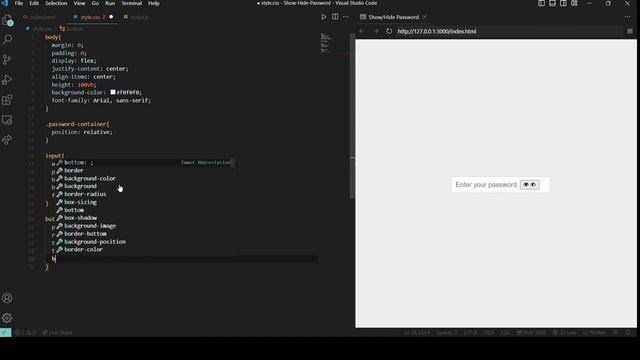640x360 pixels.
Task: Open the preview browser menu icon
Action: (630, 31)
